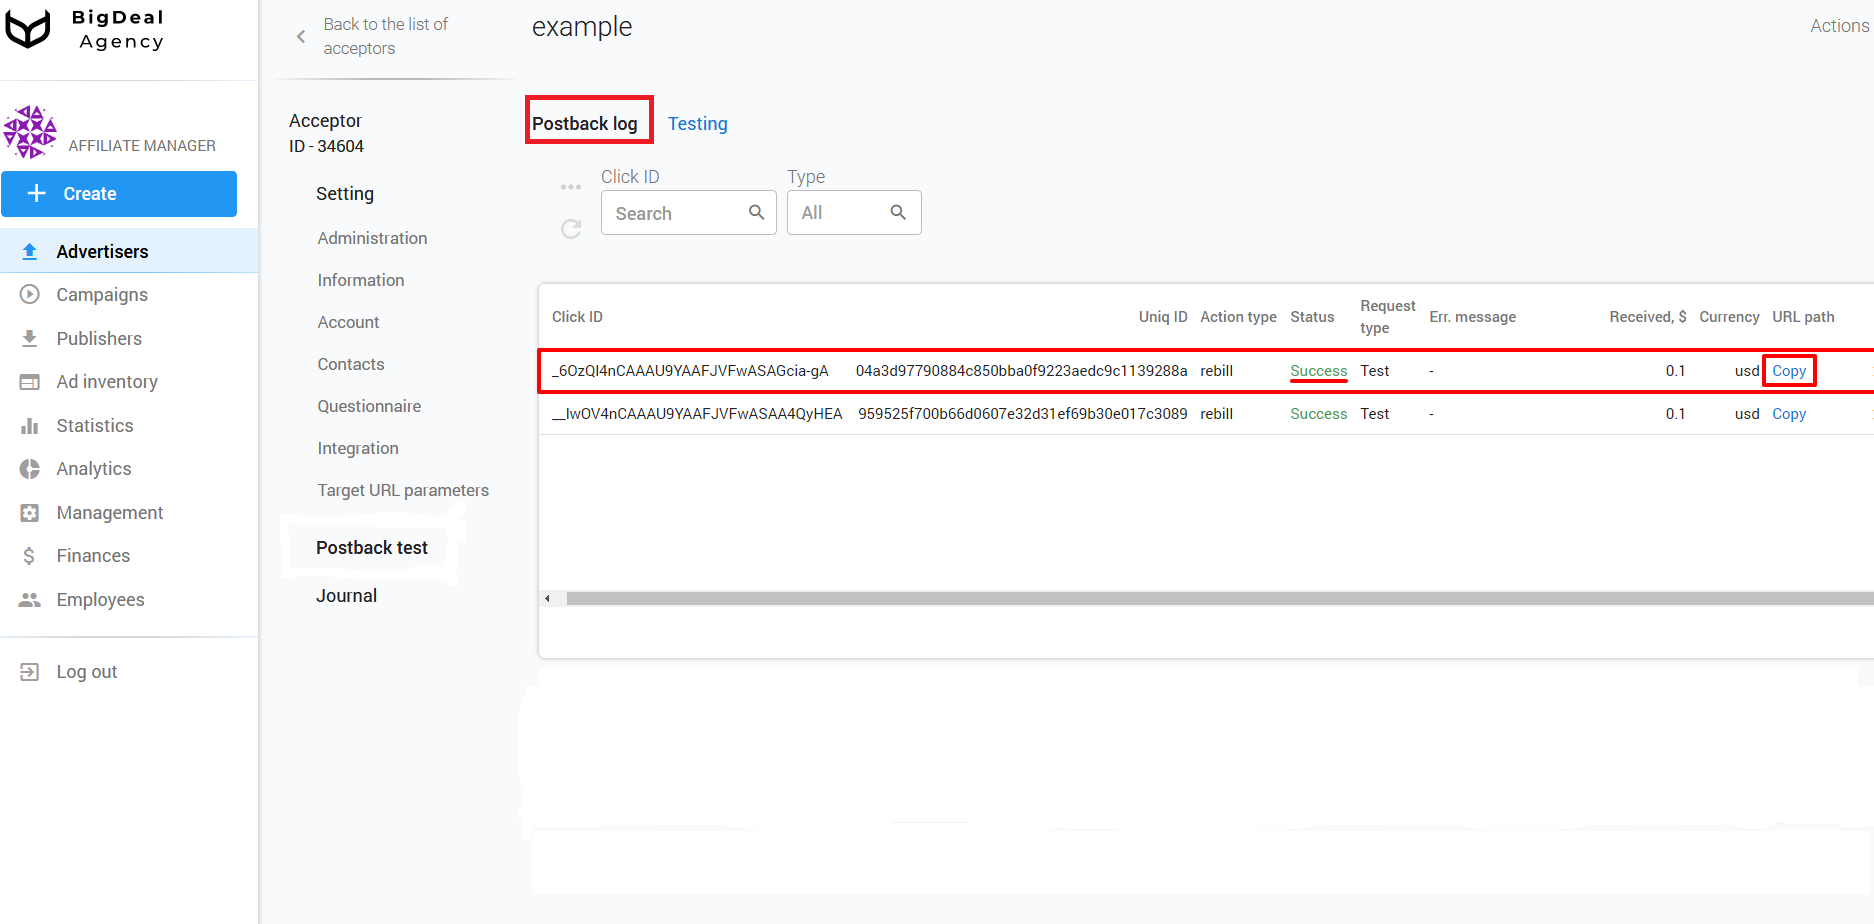Click the Create button

pyautogui.click(x=119, y=193)
